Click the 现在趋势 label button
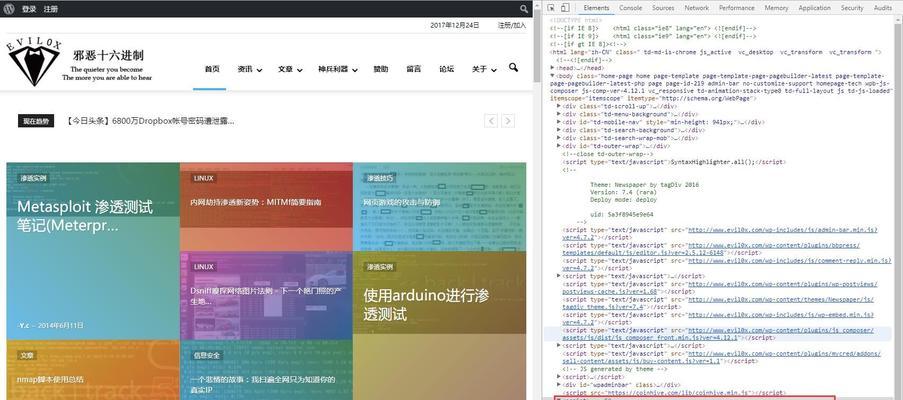Viewport: 903px width, 400px height. point(36,121)
